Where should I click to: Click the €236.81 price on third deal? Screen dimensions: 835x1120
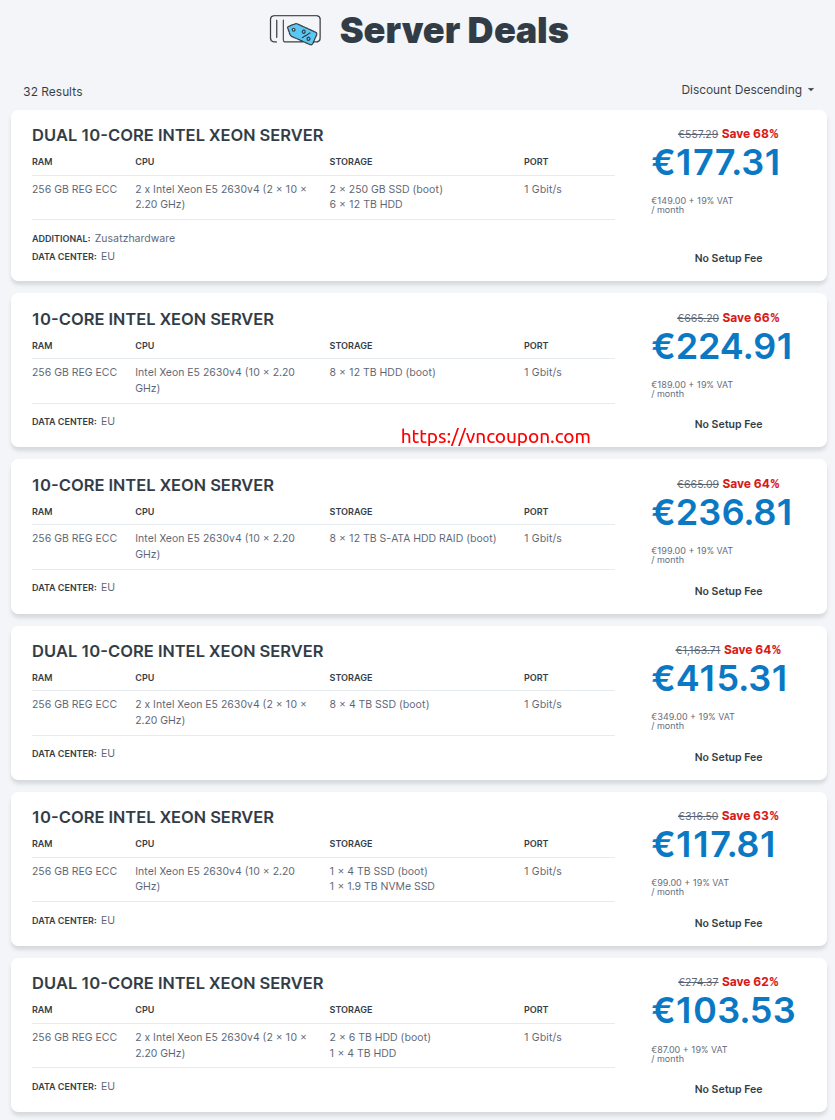coord(722,512)
